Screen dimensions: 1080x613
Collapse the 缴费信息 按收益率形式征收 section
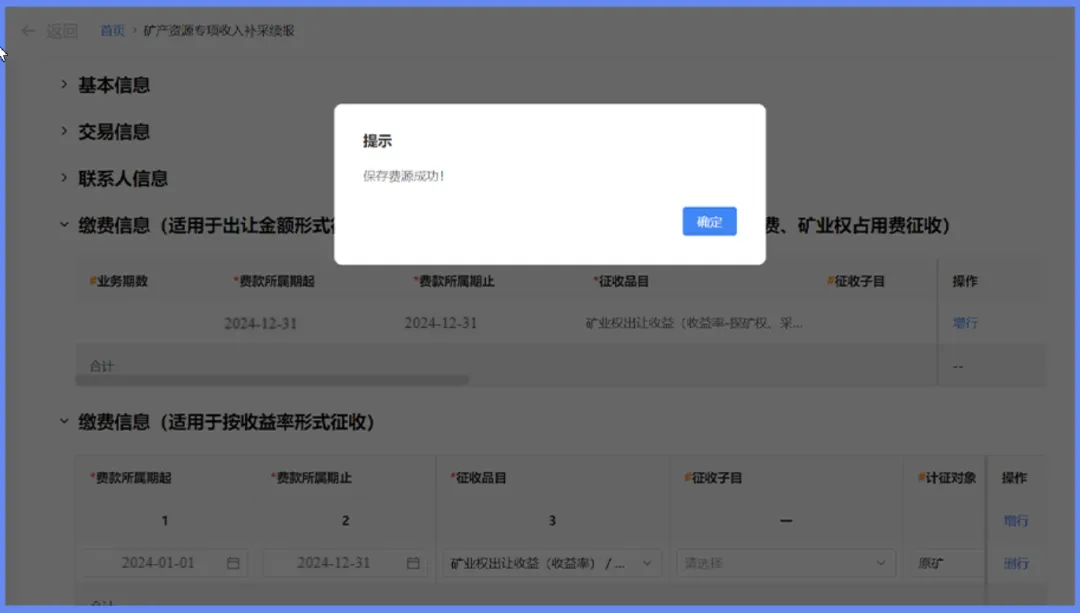point(65,423)
